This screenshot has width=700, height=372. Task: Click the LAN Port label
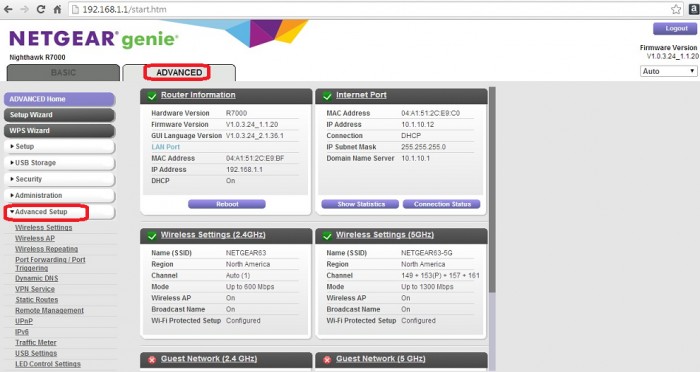coord(166,147)
